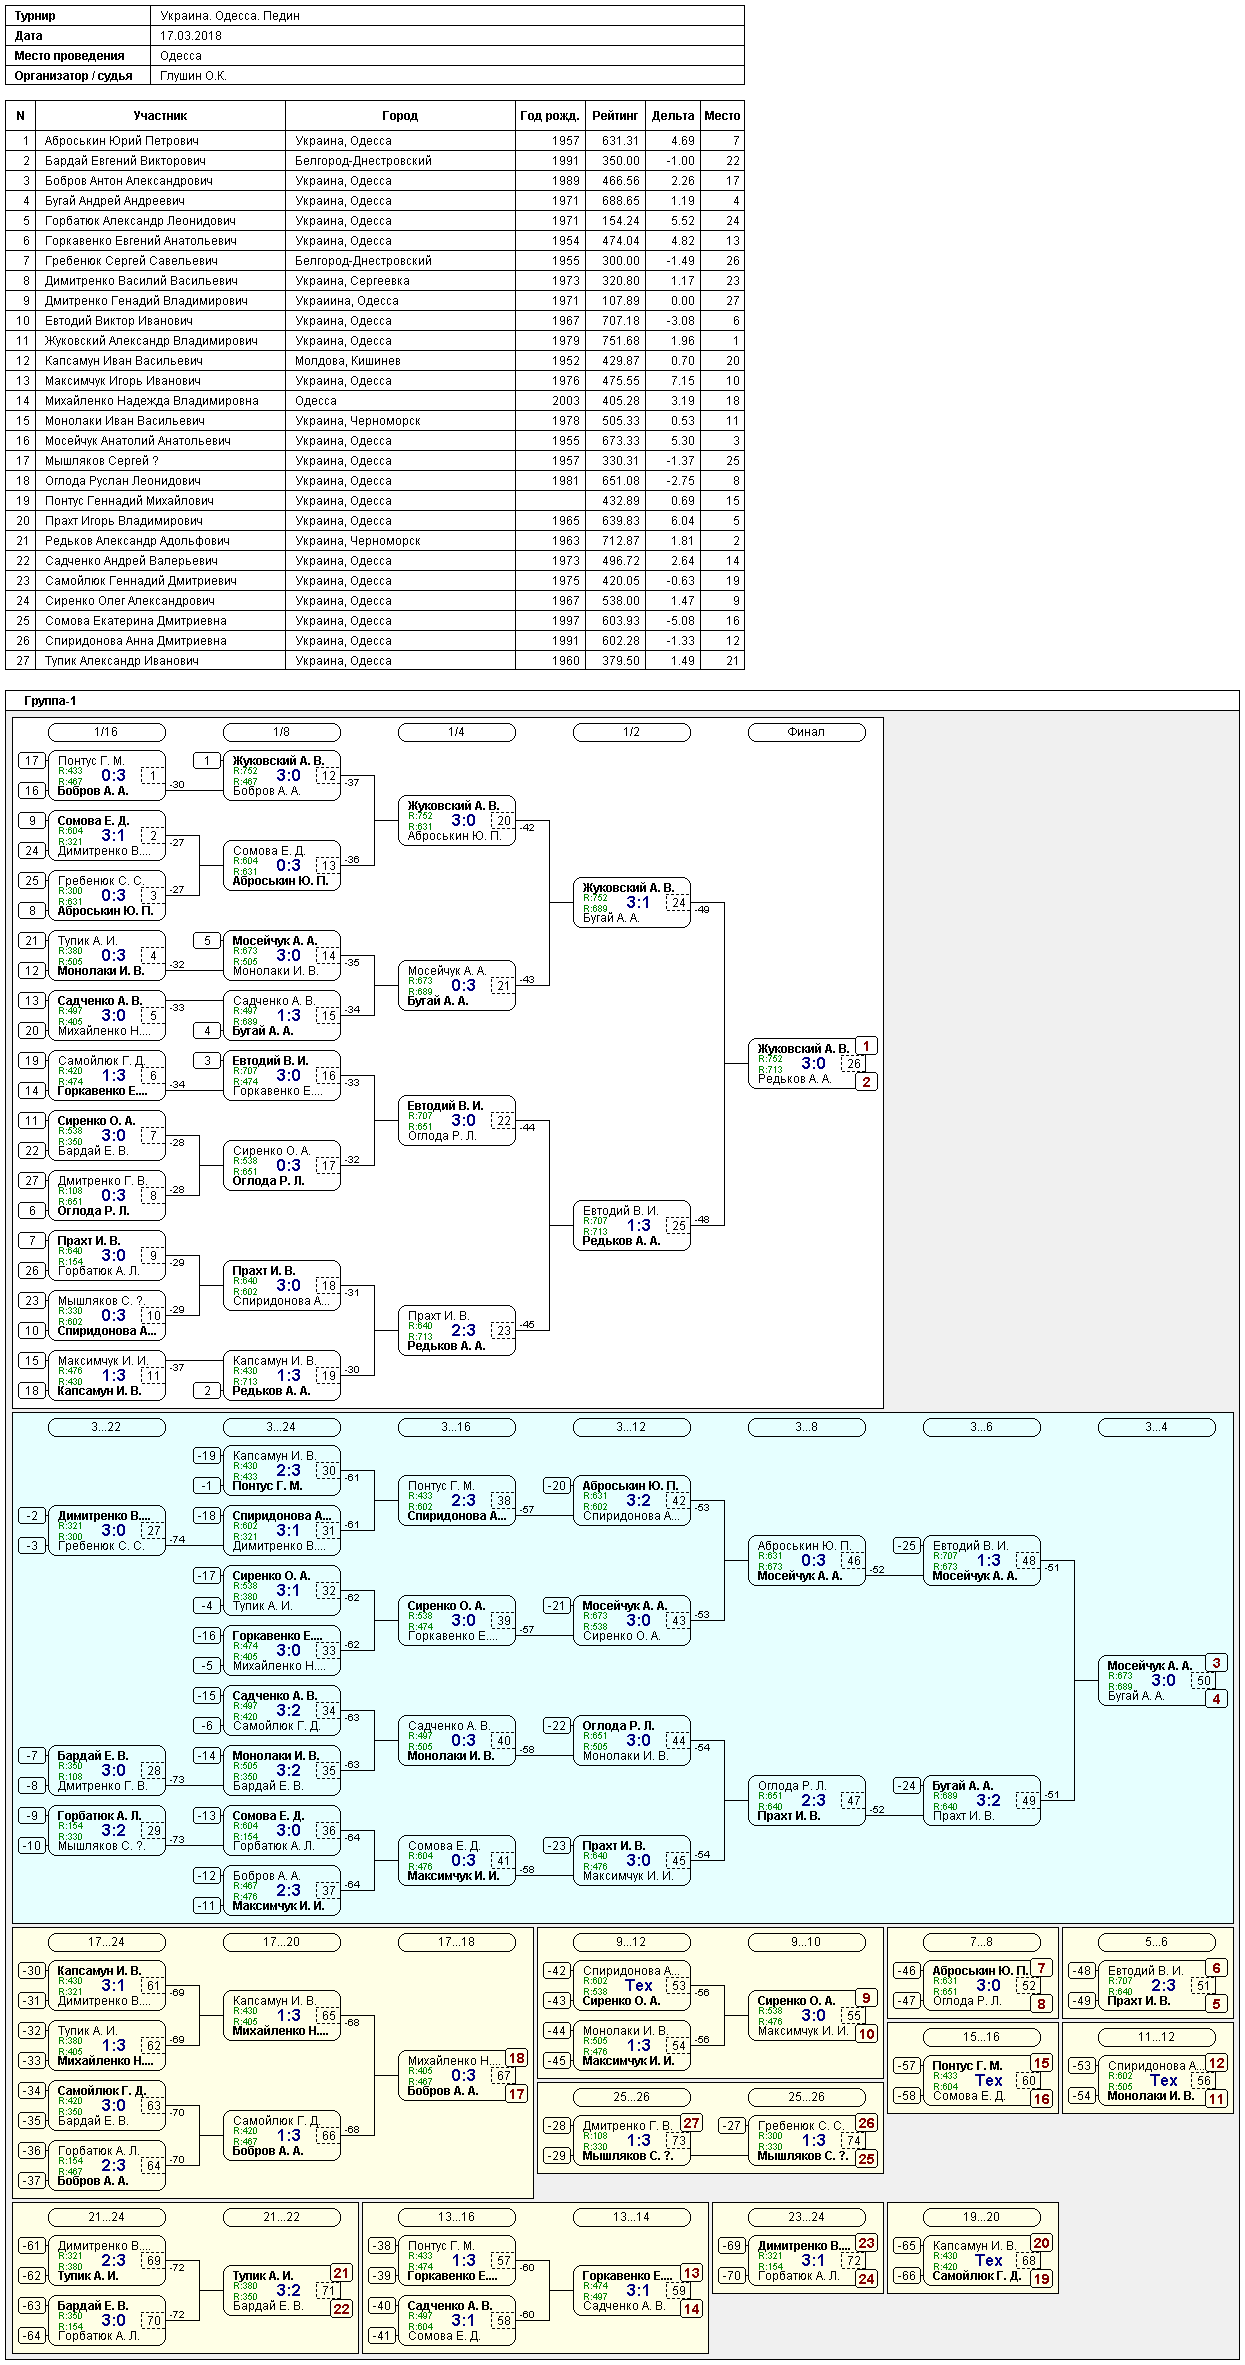Screen dimensions: 1245x2365
Task: Click the first-place badge beside Жуковский in the final
Action: (866, 1046)
